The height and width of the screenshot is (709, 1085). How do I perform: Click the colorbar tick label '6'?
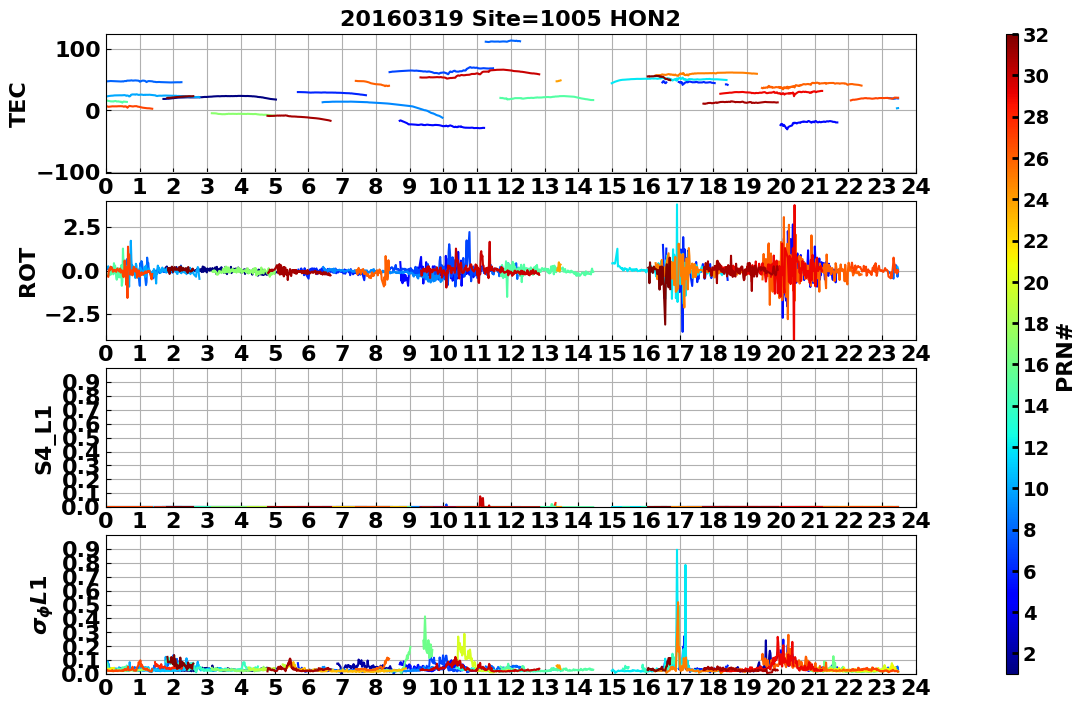click(1029, 571)
